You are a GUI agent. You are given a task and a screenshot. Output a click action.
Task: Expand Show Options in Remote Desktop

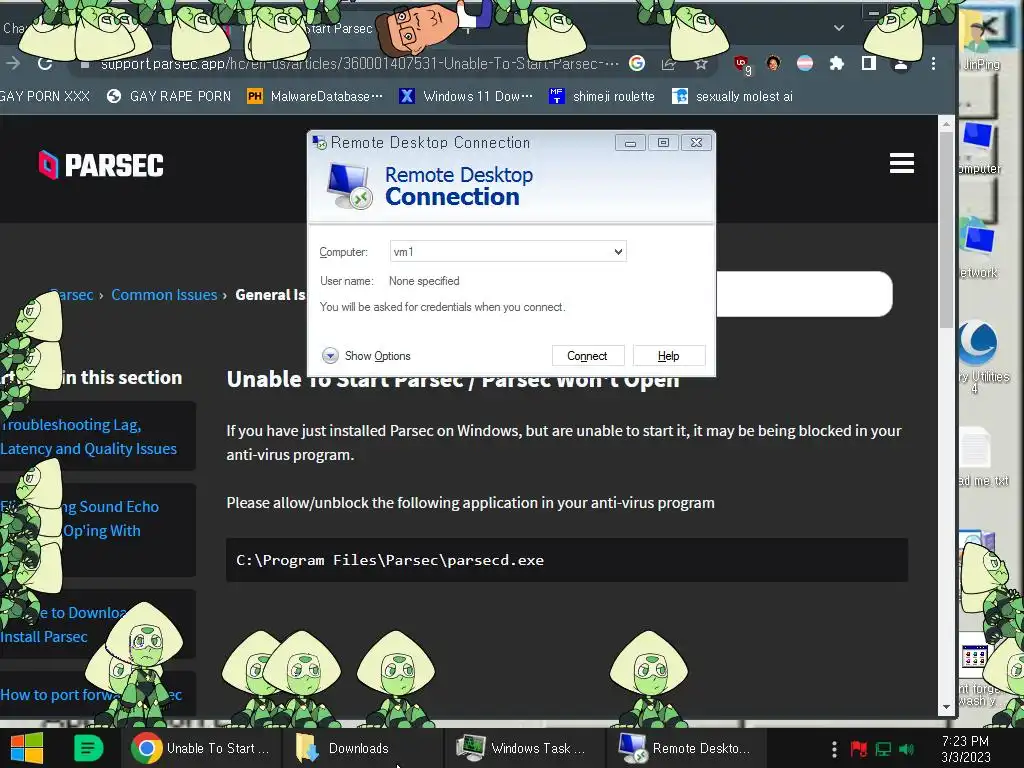click(366, 356)
